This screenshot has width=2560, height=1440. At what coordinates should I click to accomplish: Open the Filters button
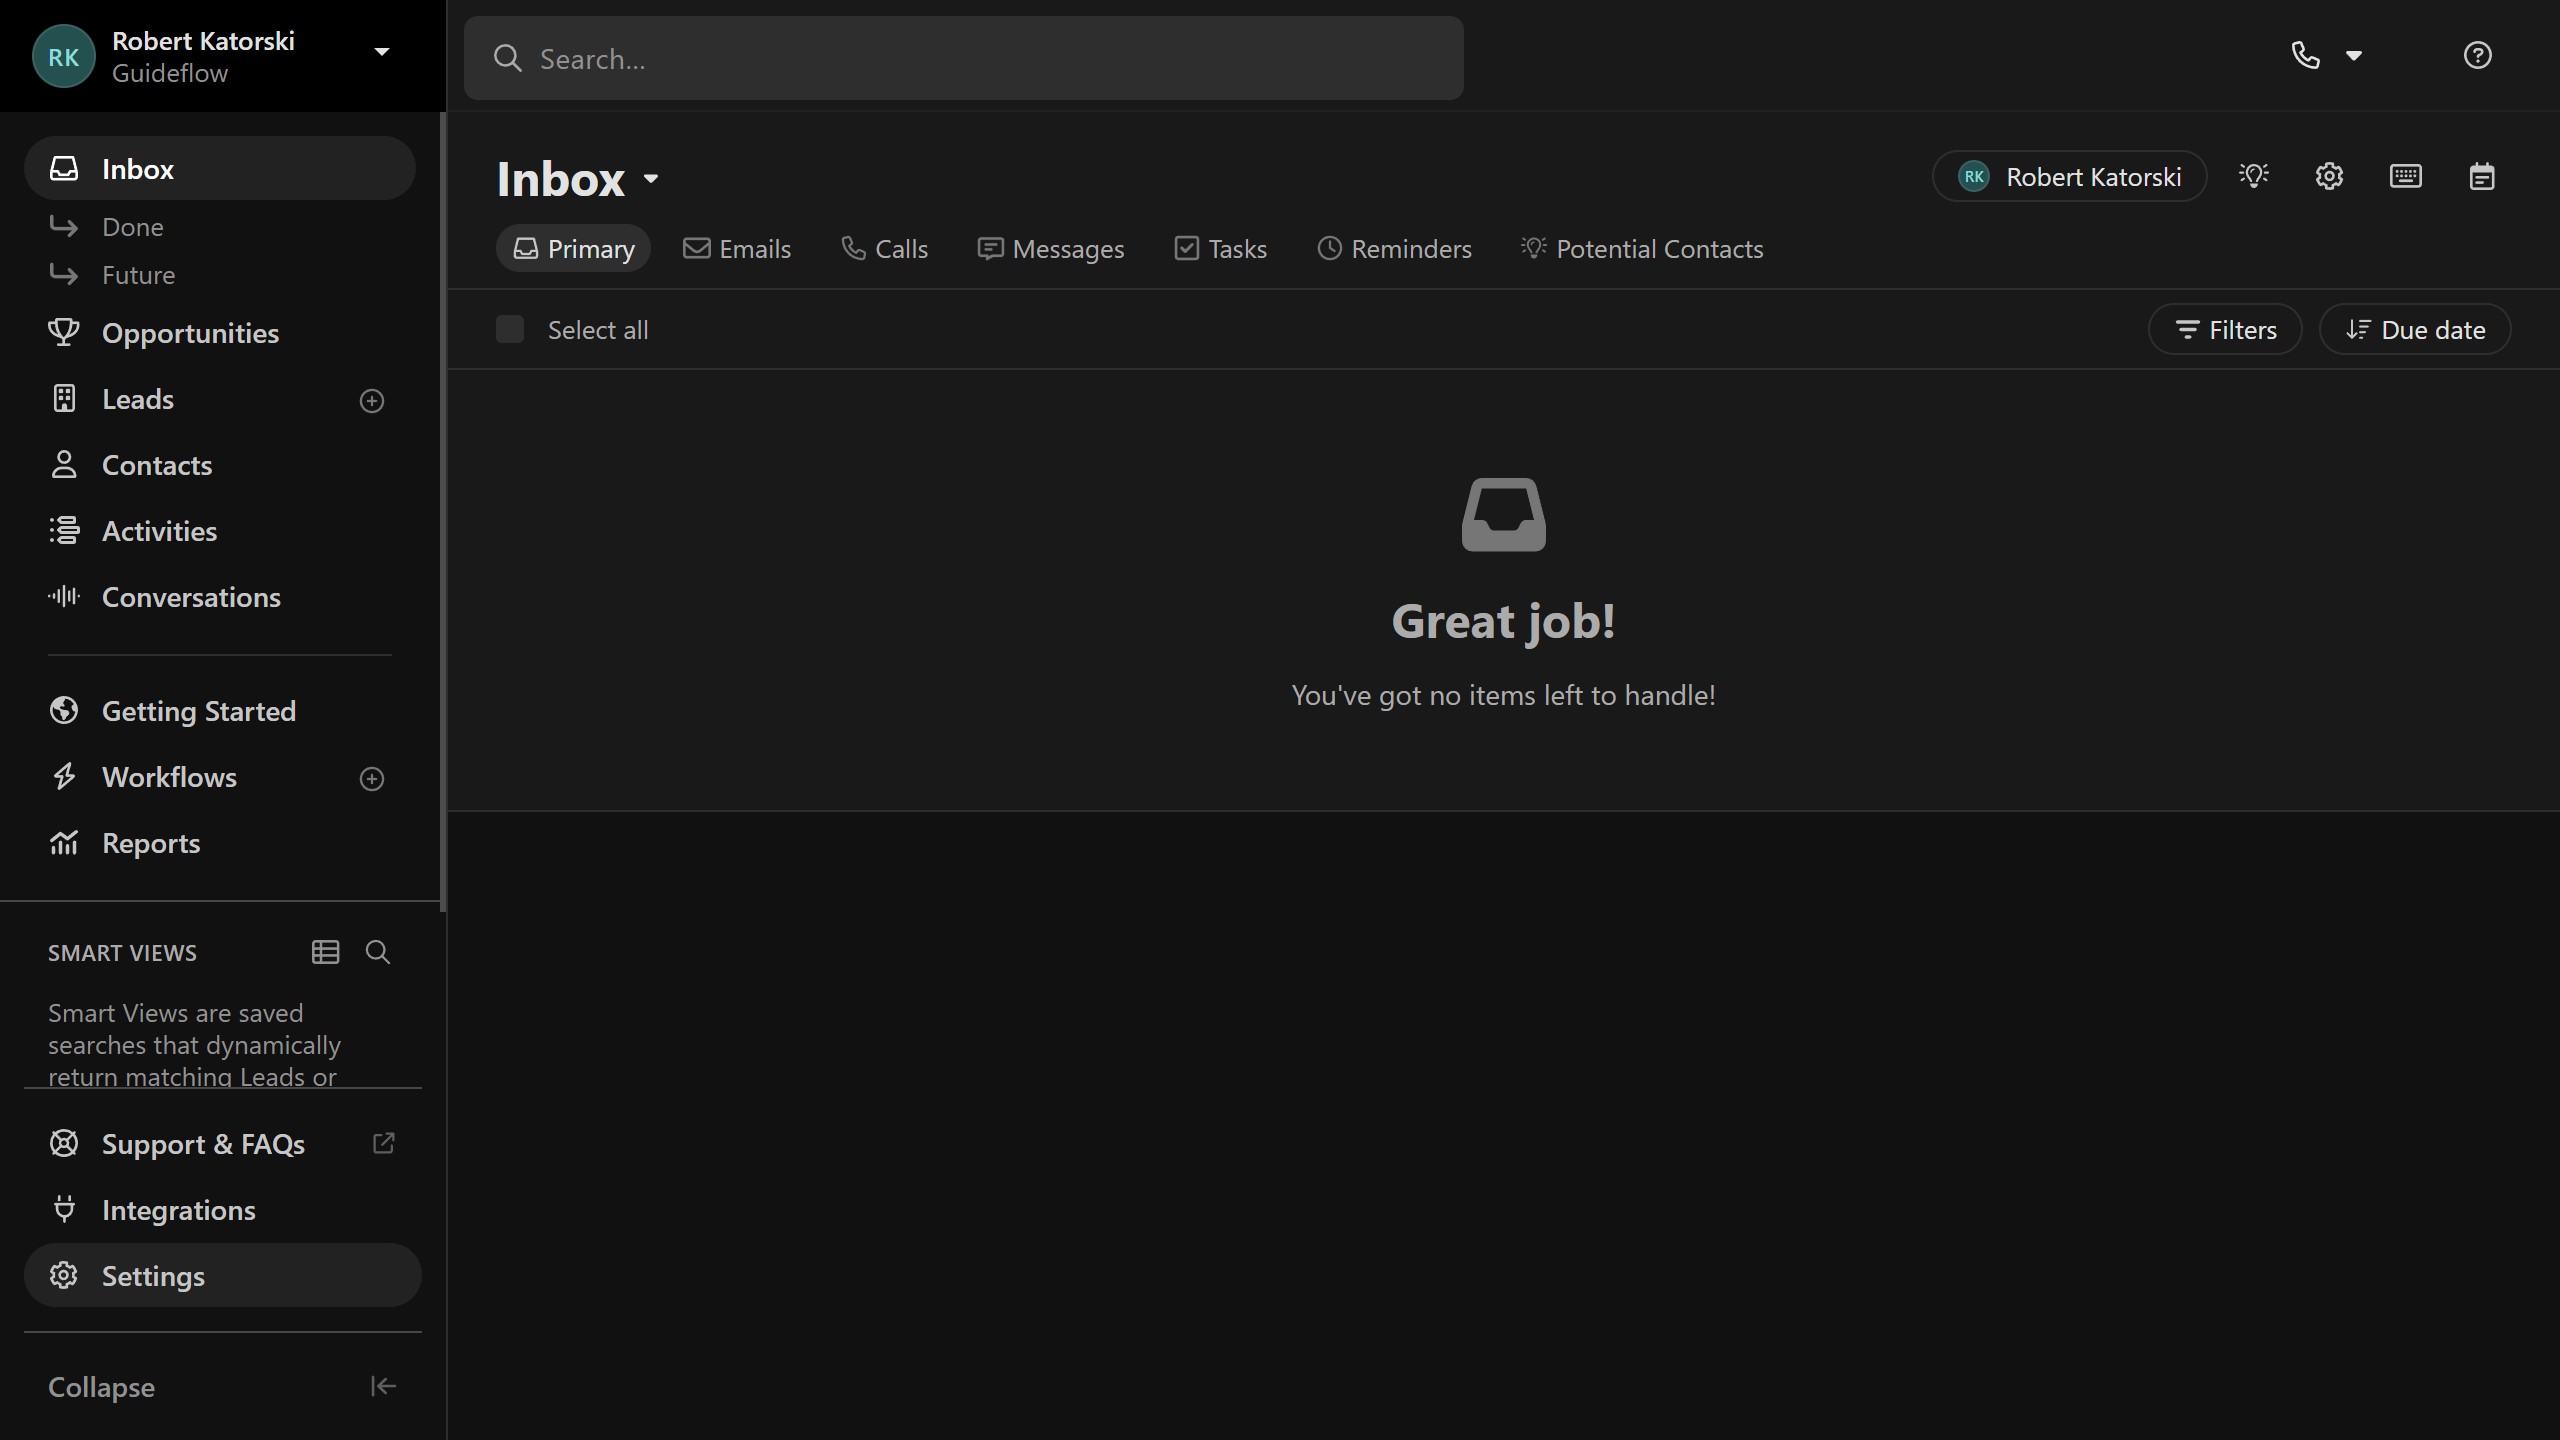tap(2225, 329)
